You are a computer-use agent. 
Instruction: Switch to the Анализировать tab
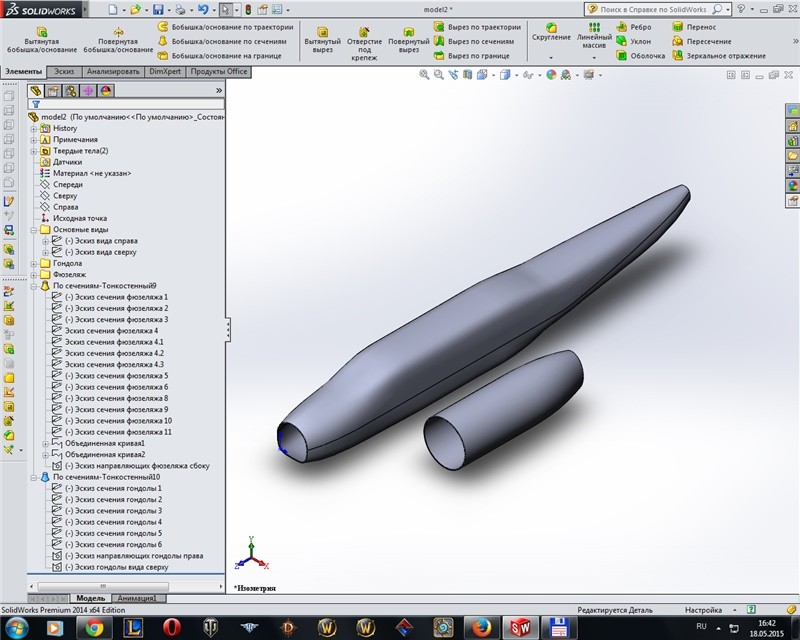(113, 71)
